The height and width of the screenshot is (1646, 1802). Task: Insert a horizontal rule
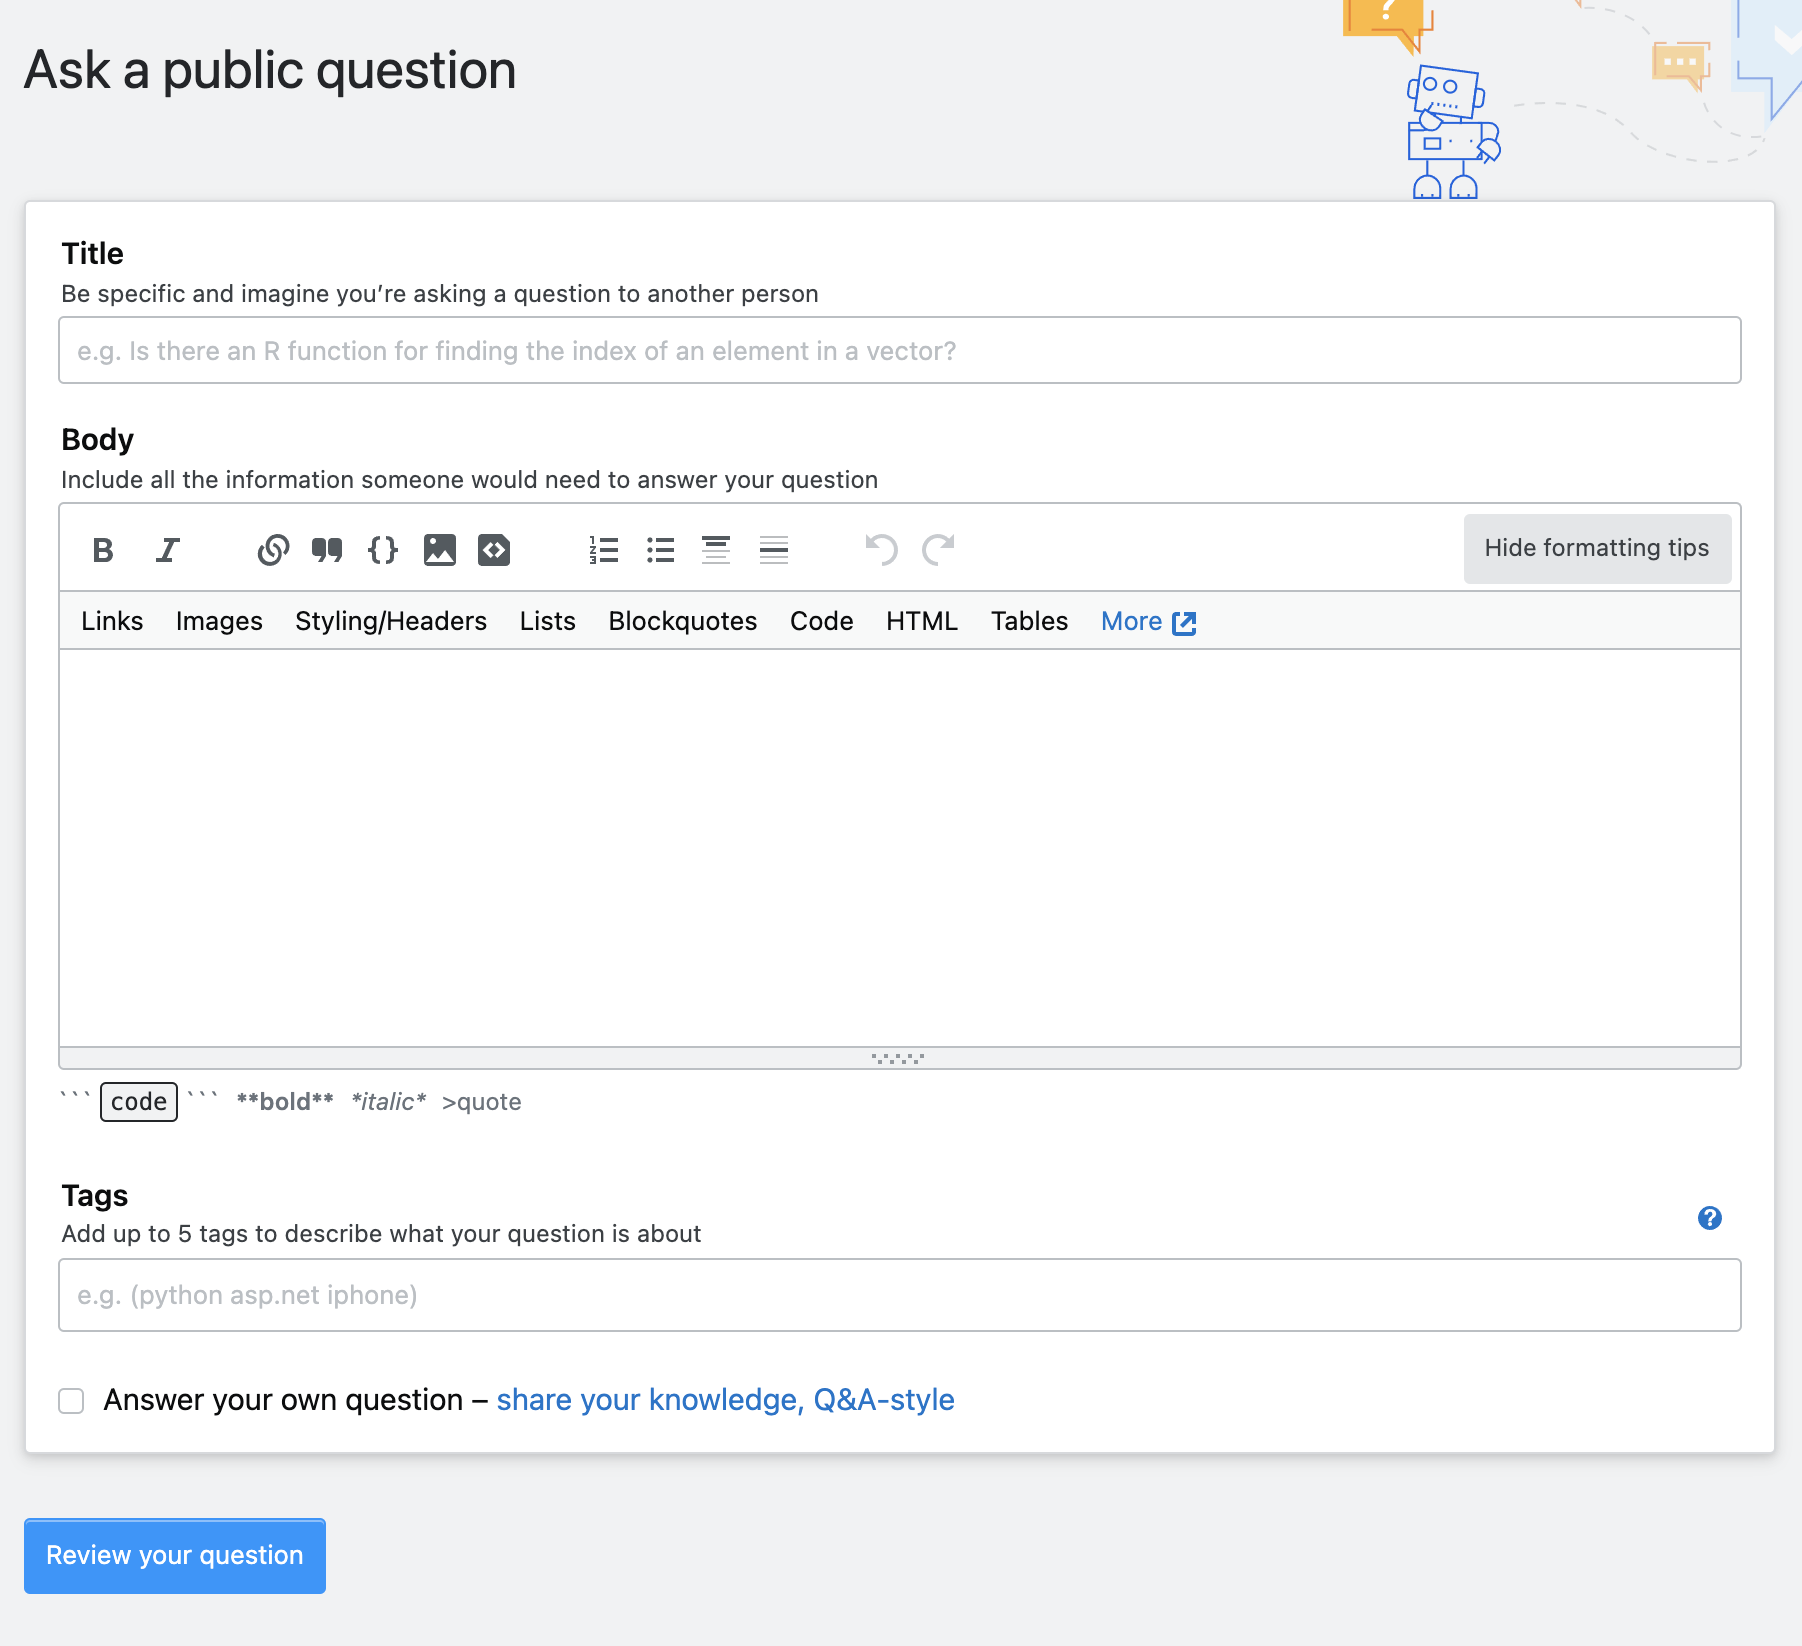pos(774,550)
